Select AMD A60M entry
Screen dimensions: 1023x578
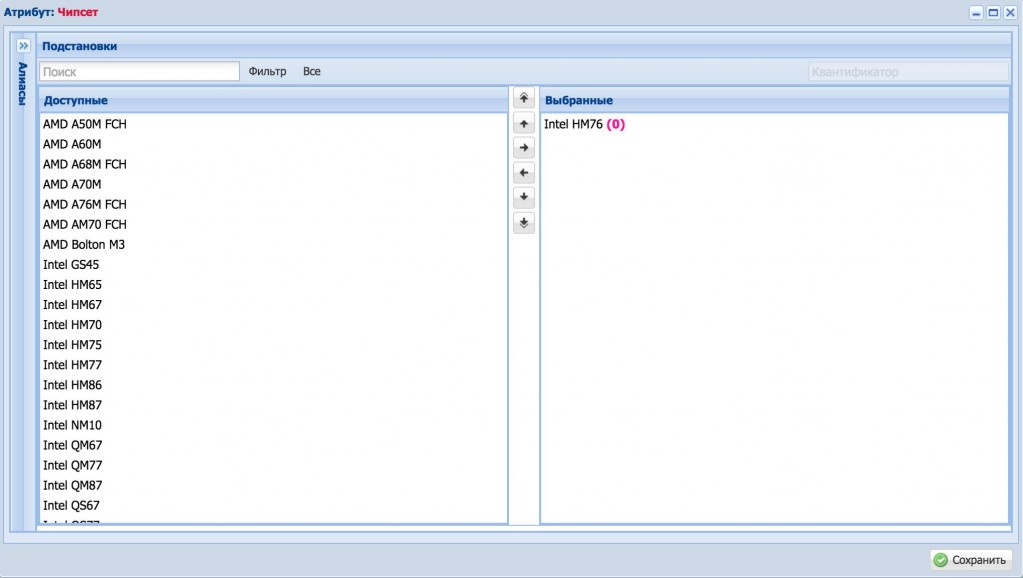pos(273,144)
